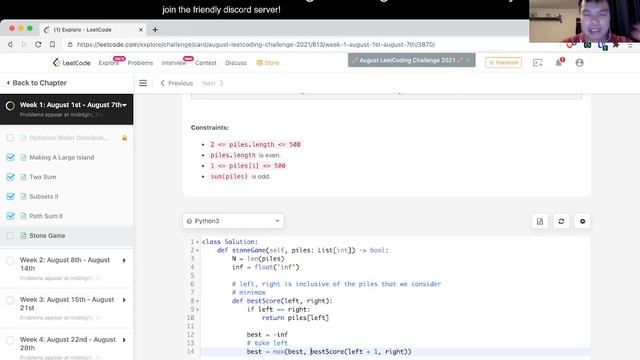Collapse code fold arrow at line 1
The width and height of the screenshot is (640, 360).
click(x=198, y=242)
